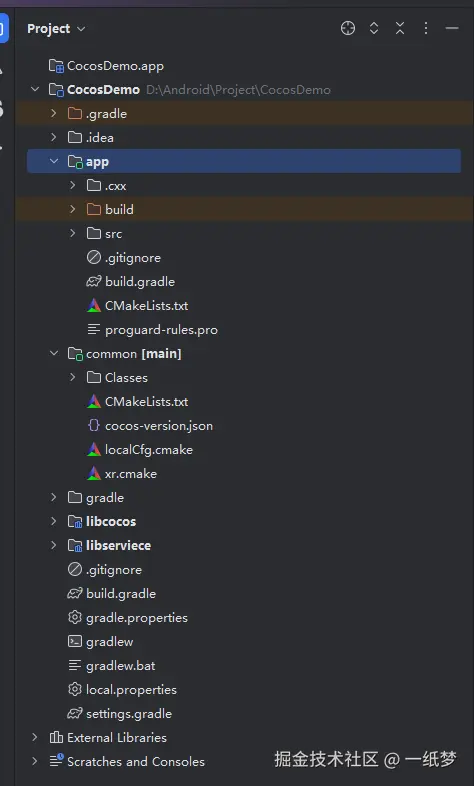Expand the .gradle folder
Image resolution: width=474 pixels, height=786 pixels.
tap(54, 114)
